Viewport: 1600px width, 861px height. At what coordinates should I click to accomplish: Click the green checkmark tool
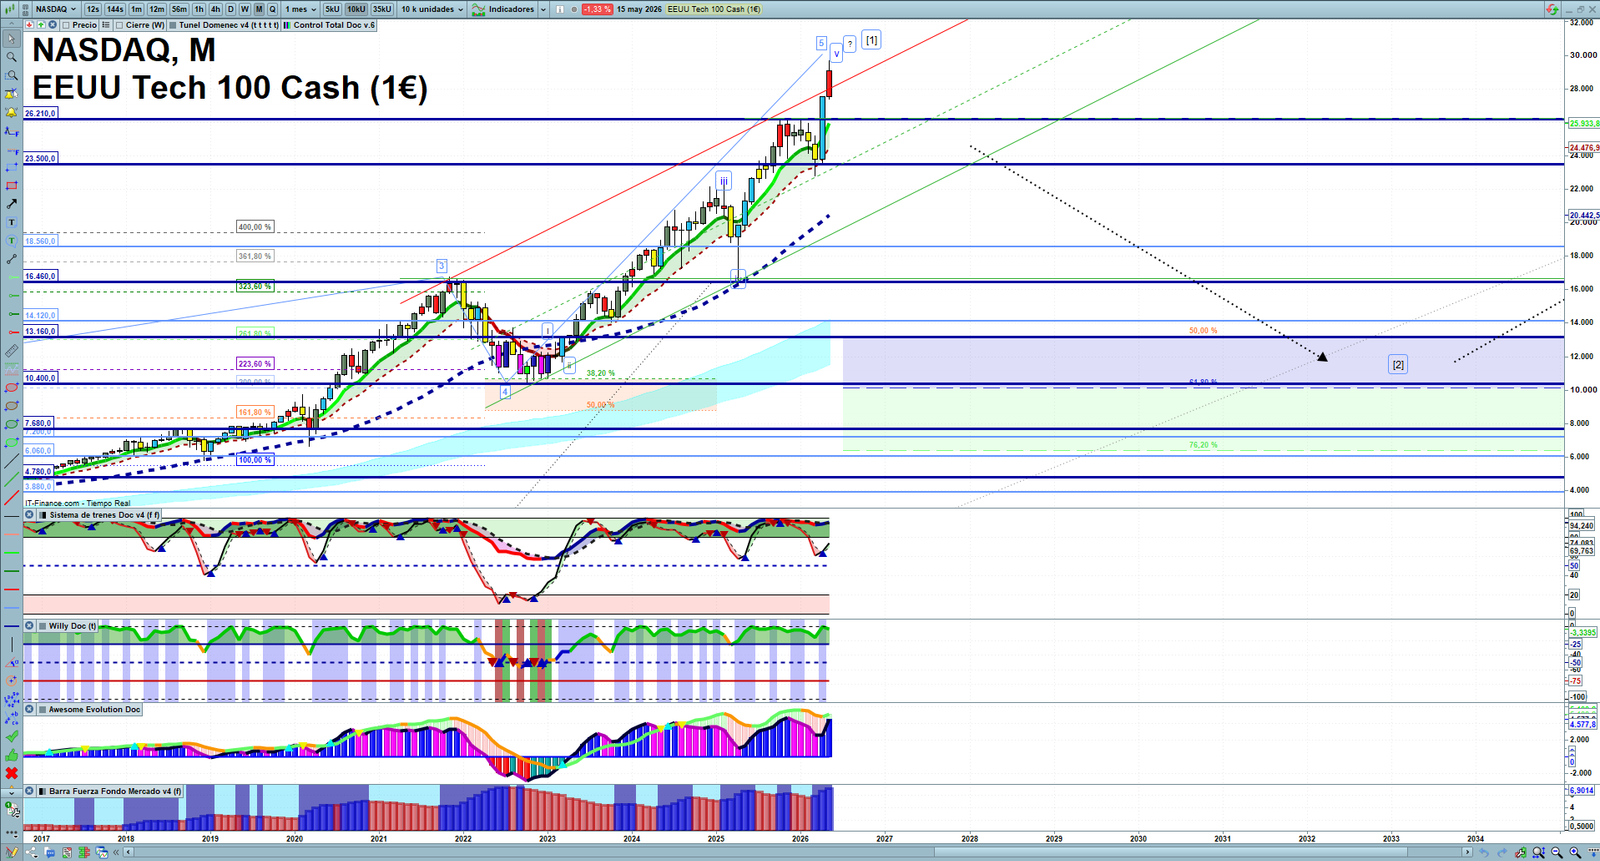11,737
